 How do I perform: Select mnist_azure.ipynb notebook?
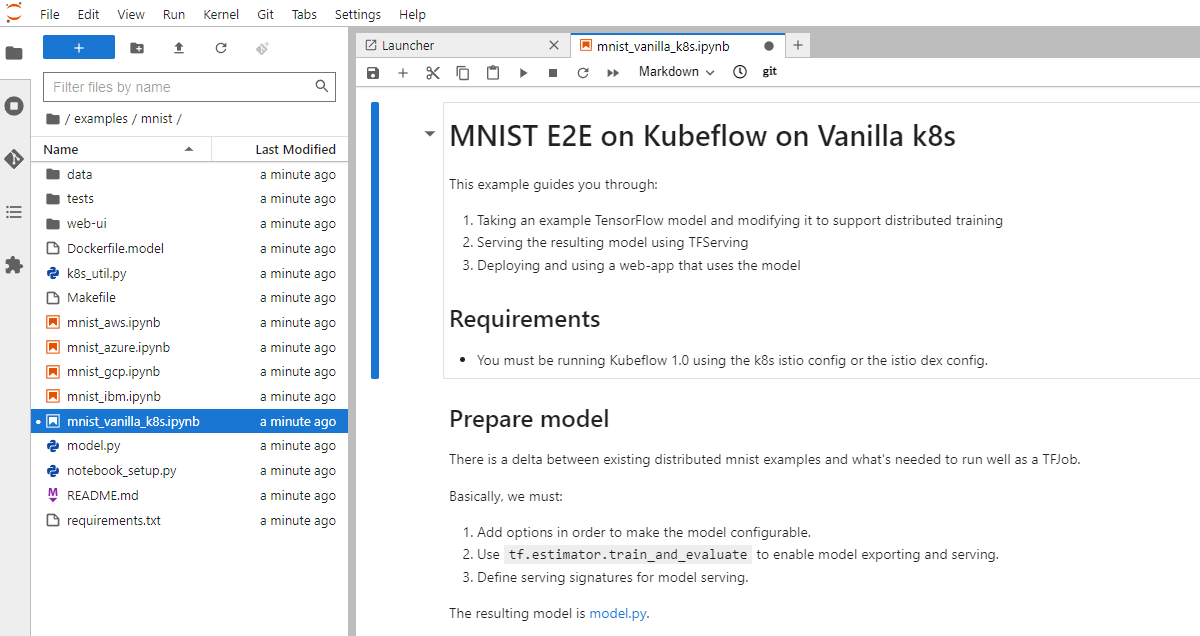point(190,347)
